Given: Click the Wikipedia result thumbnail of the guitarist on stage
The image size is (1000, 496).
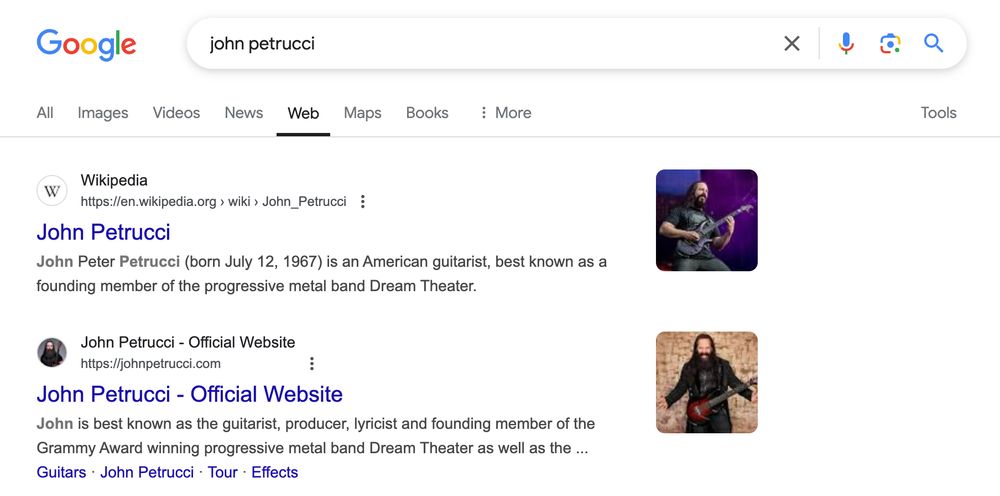Looking at the screenshot, I should point(707,220).
